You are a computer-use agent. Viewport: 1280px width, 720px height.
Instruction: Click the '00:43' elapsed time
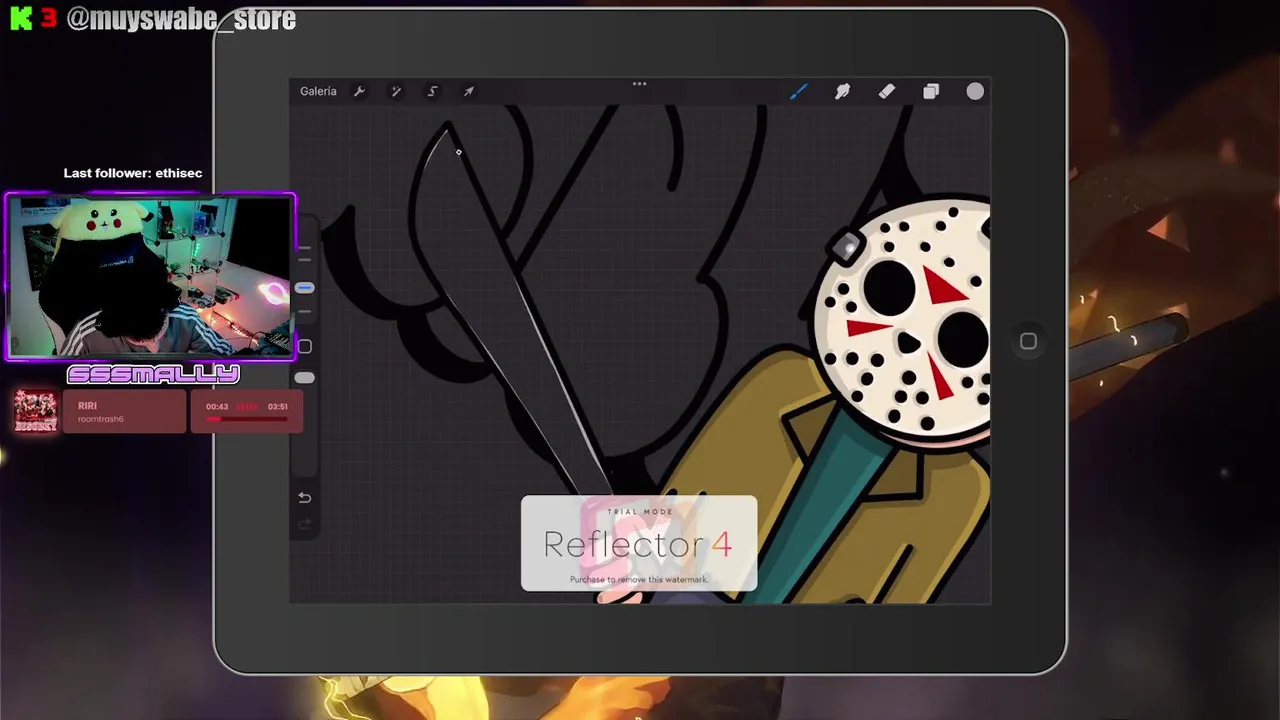[217, 407]
